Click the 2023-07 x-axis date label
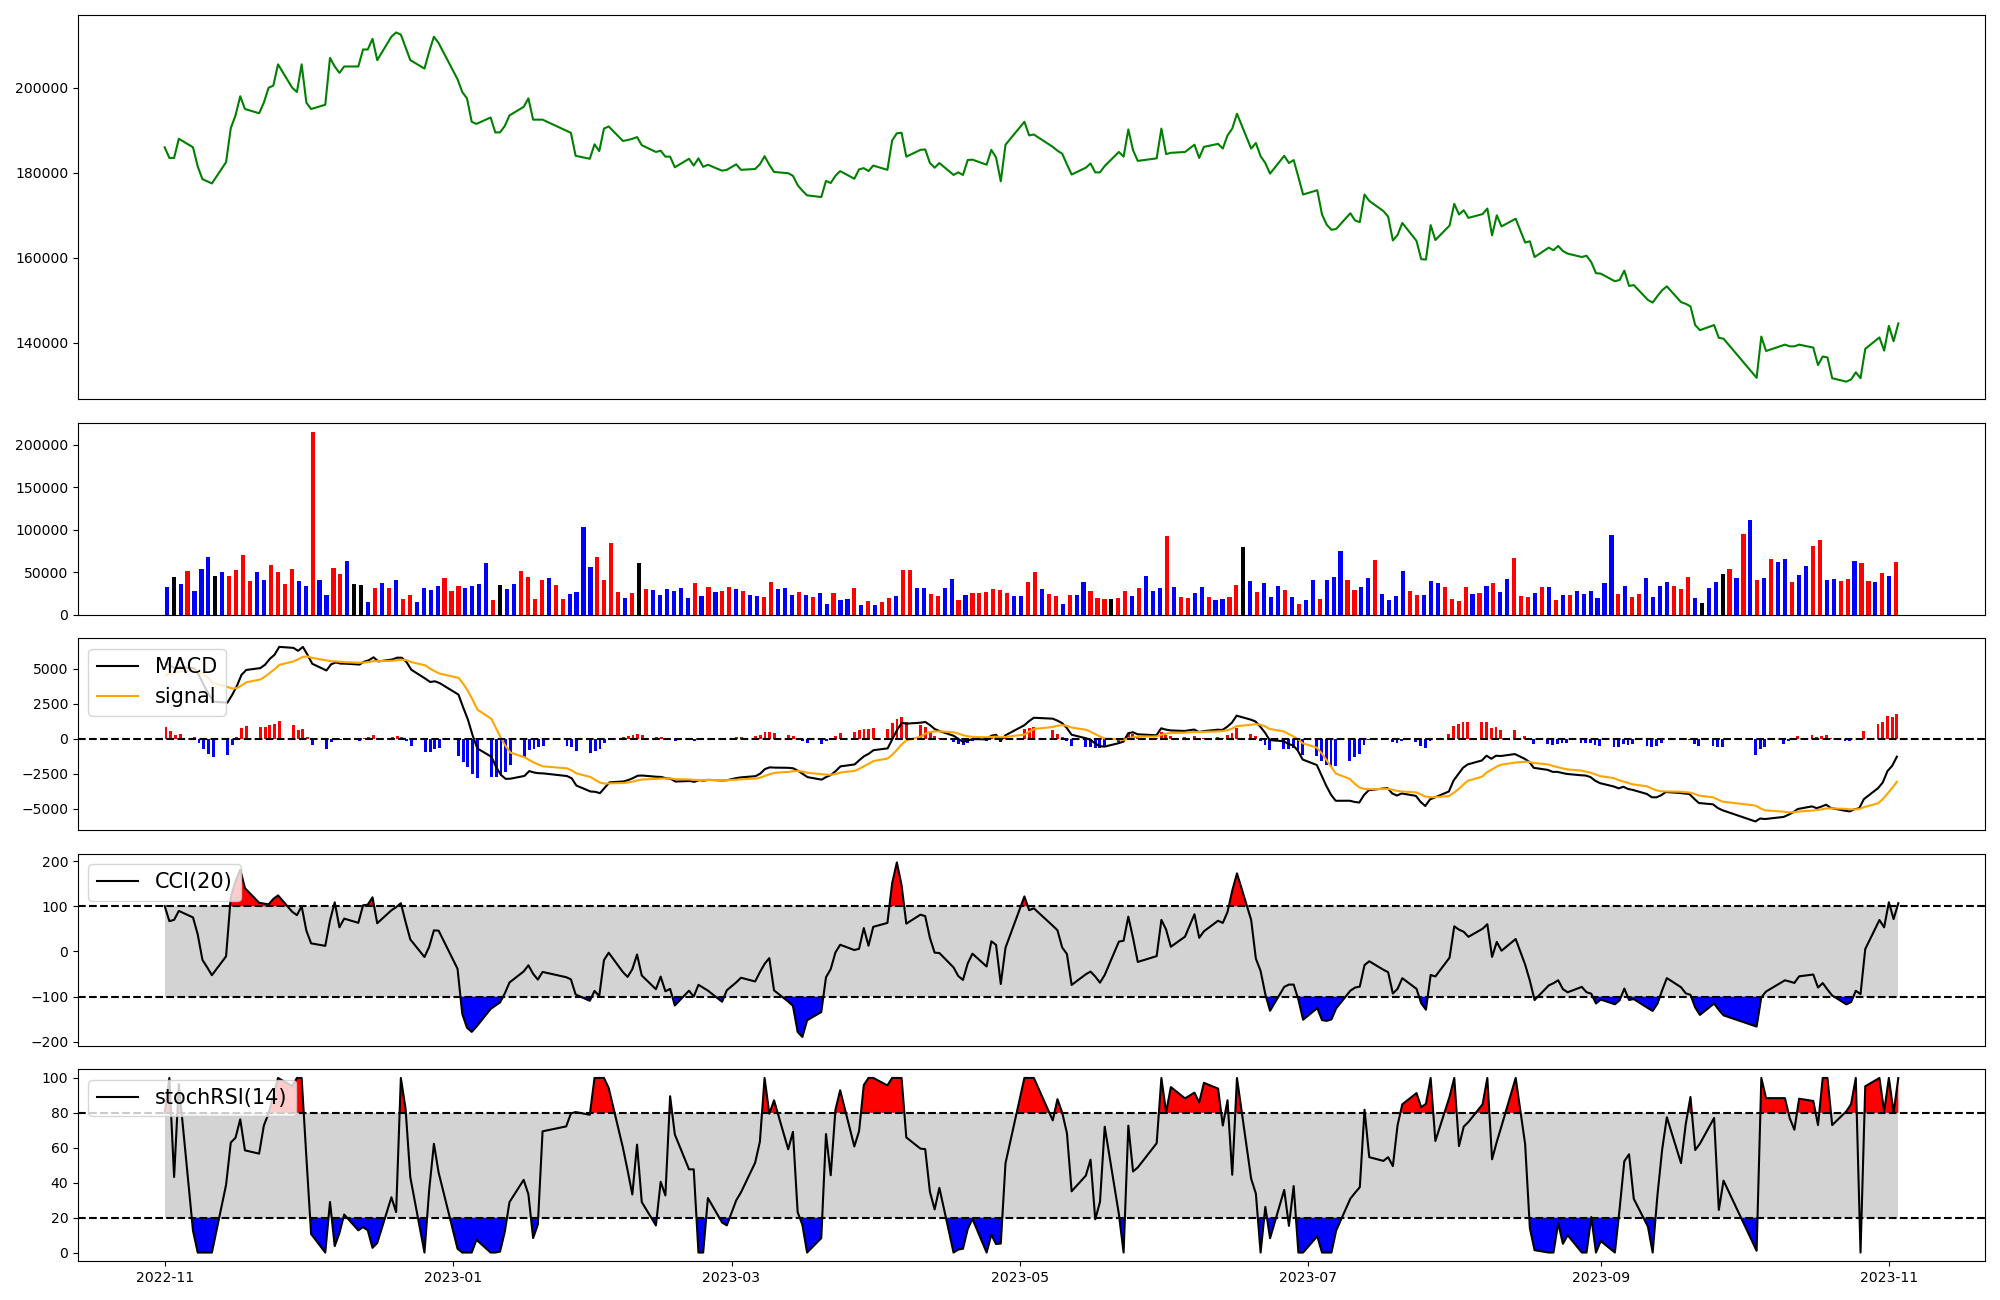The height and width of the screenshot is (1300, 2000). pos(1308,1277)
